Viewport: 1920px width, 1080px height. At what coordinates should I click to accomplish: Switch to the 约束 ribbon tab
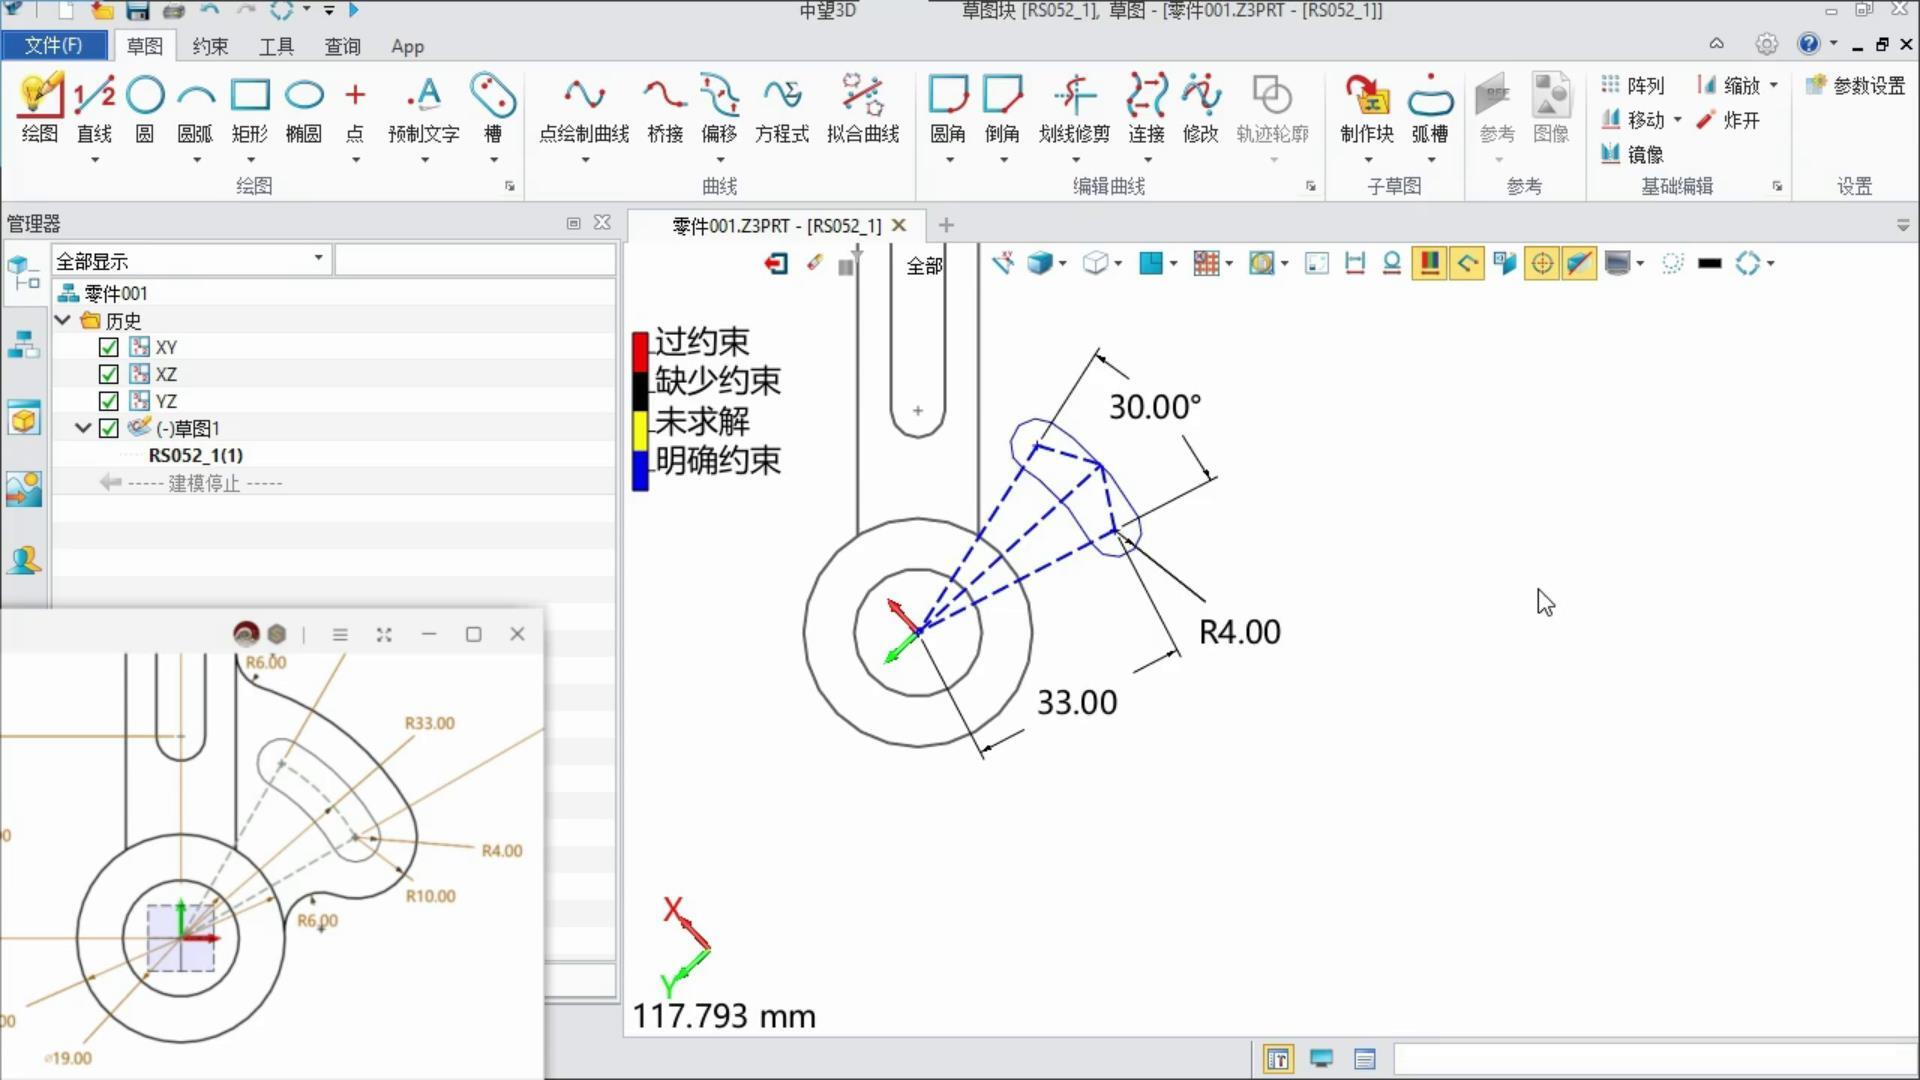click(x=210, y=46)
